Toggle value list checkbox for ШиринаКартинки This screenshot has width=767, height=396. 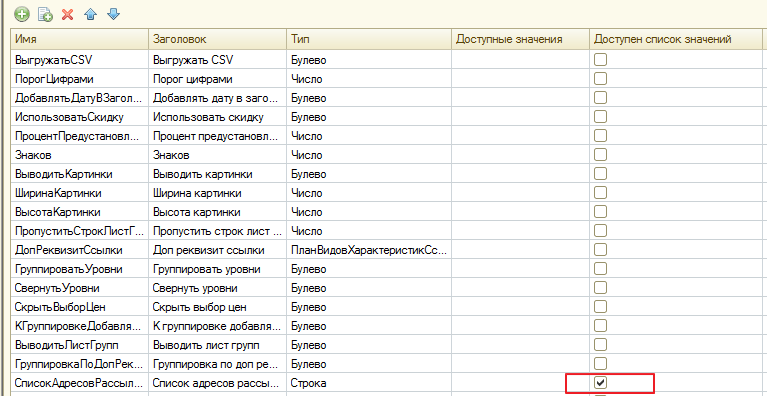600,193
